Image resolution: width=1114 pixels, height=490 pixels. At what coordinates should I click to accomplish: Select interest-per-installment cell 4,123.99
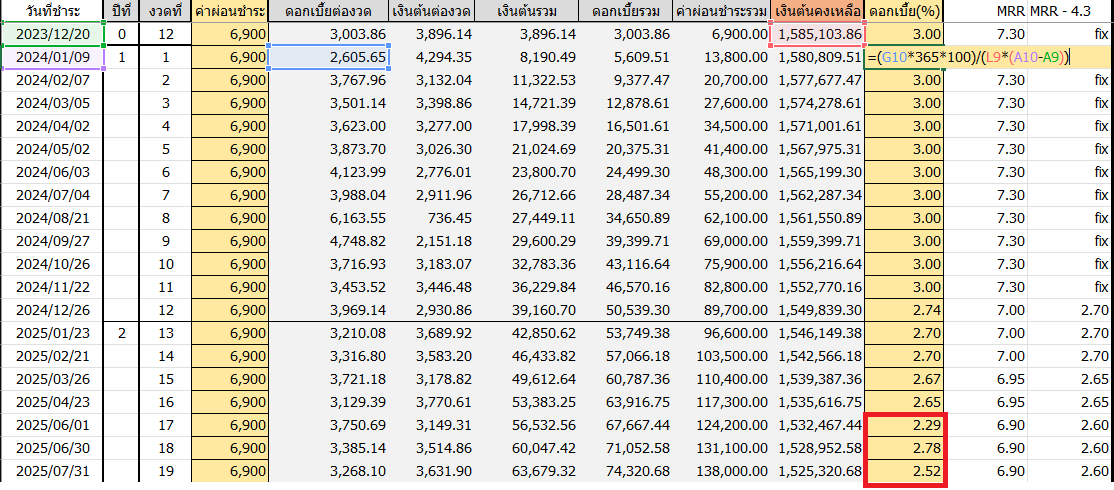click(328, 172)
